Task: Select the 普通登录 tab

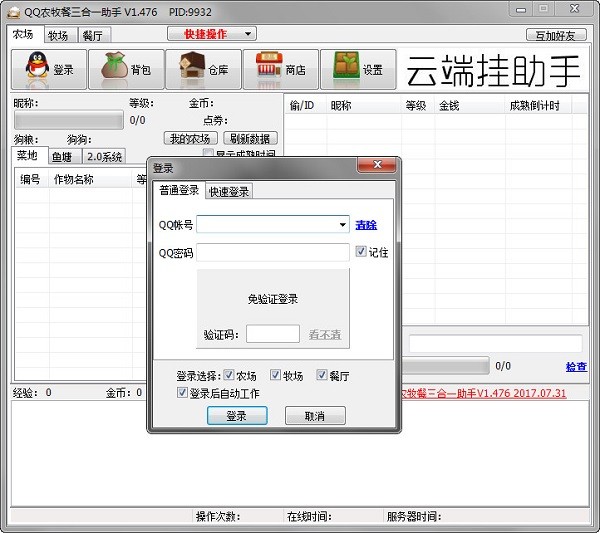Action: click(179, 190)
